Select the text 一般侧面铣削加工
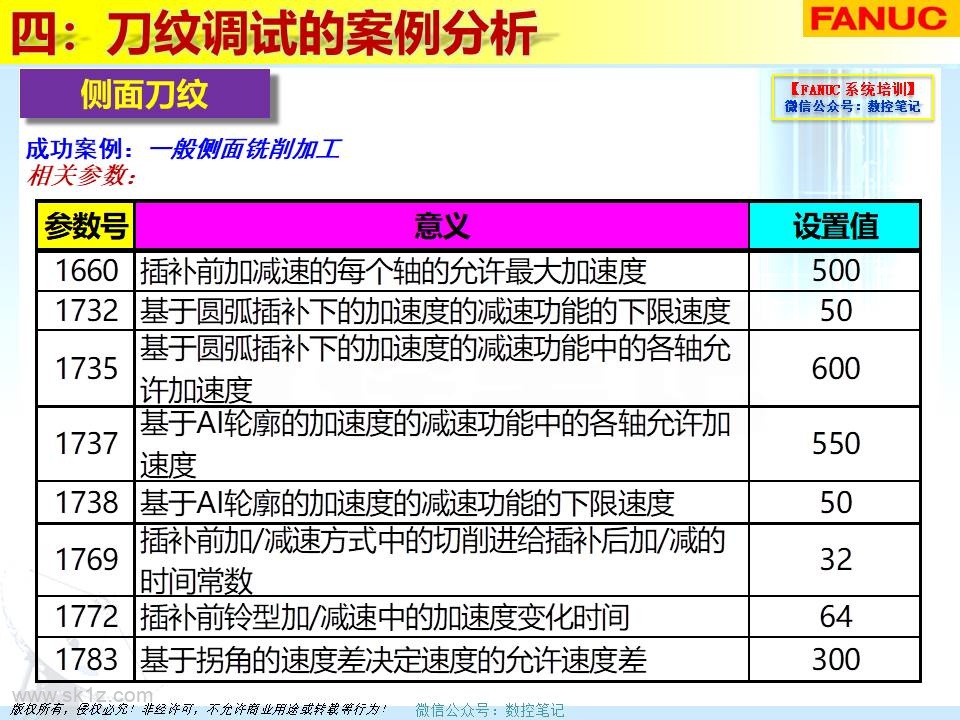The image size is (960, 720). point(245,149)
